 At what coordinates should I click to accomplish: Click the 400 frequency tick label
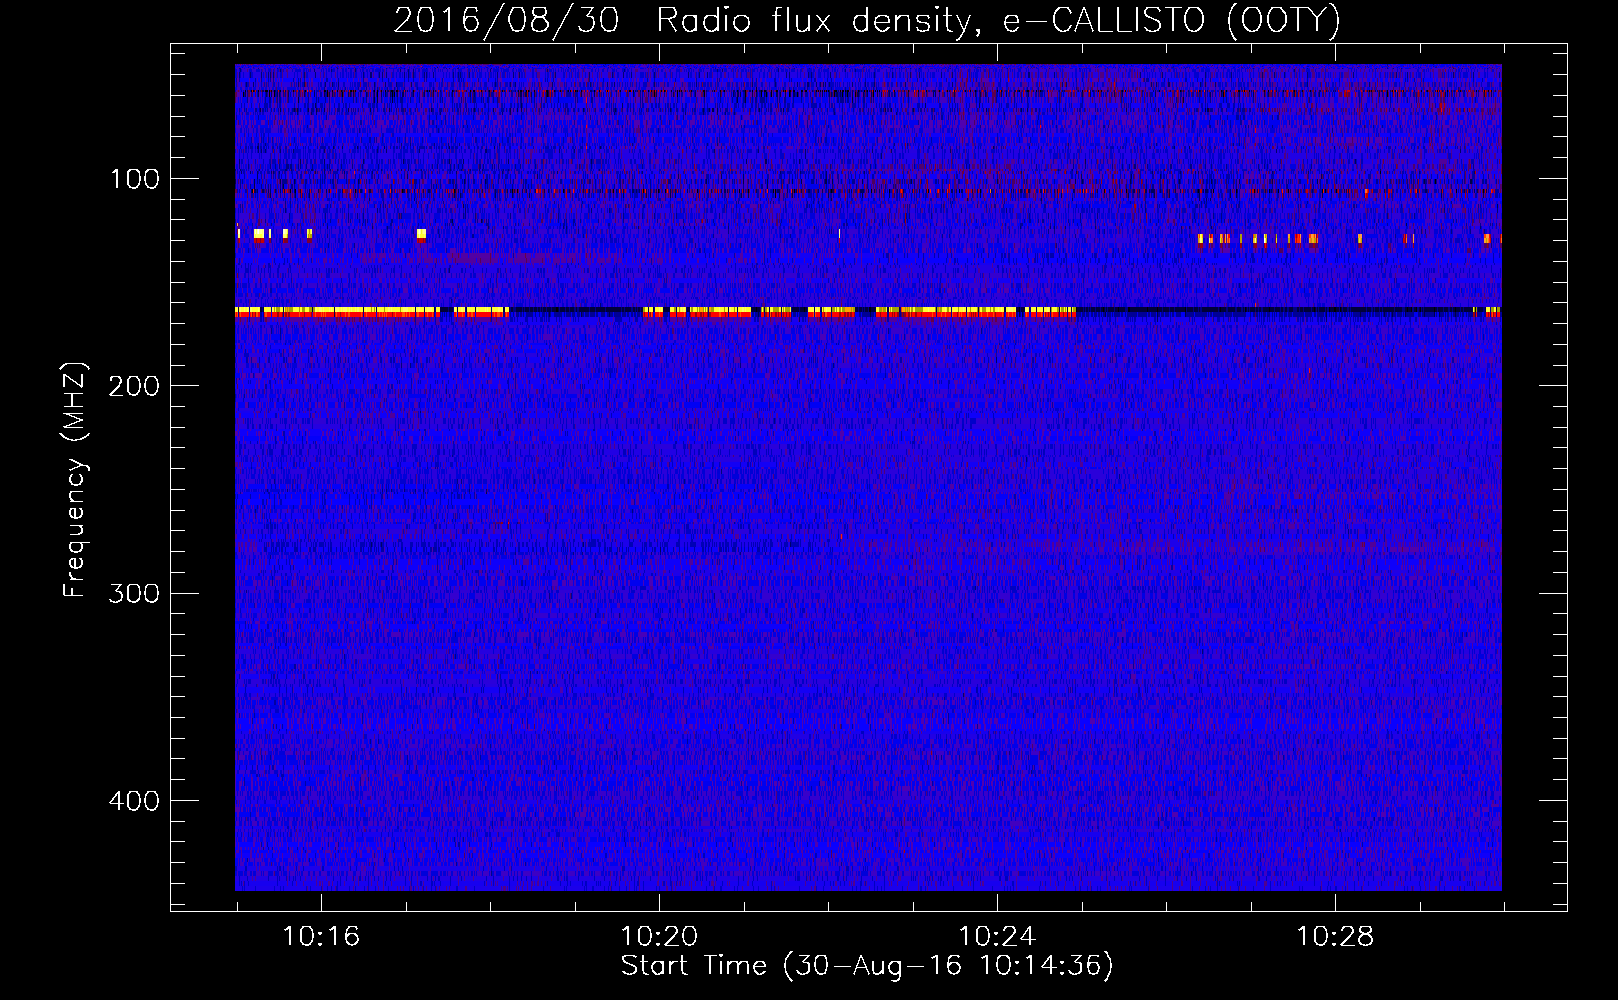[134, 801]
